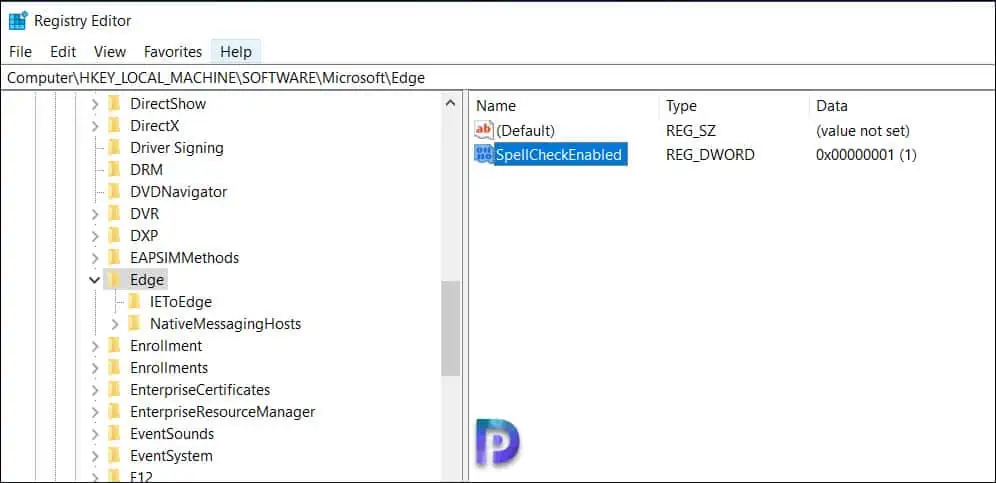This screenshot has width=996, height=483.
Task: Select the DVDNavigator key label
Action: coord(178,192)
